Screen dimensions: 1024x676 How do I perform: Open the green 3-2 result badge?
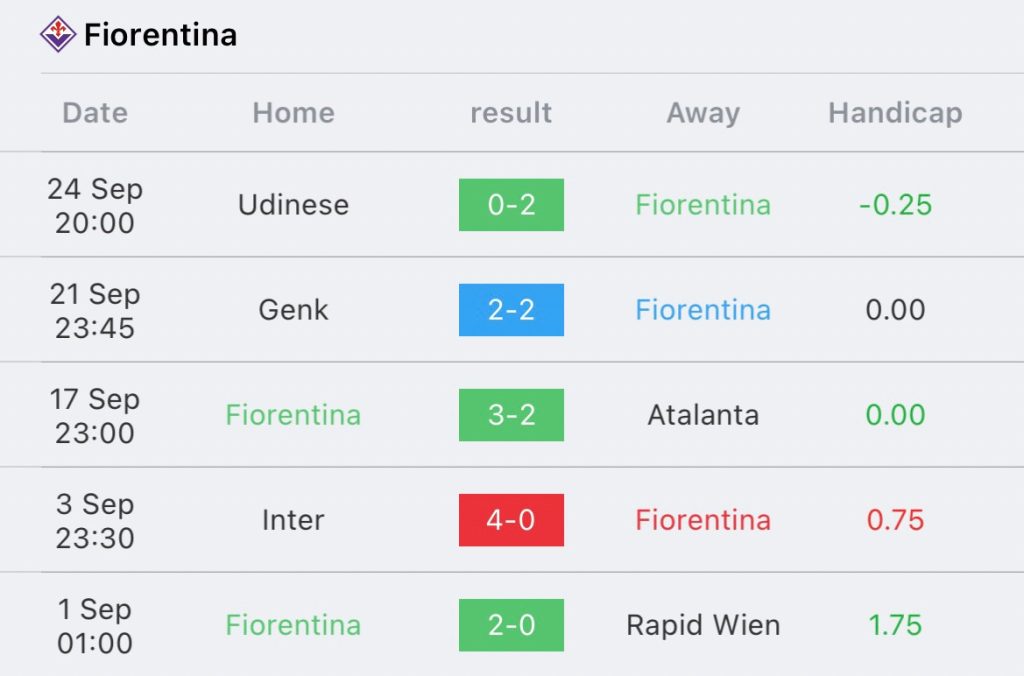pyautogui.click(x=511, y=415)
